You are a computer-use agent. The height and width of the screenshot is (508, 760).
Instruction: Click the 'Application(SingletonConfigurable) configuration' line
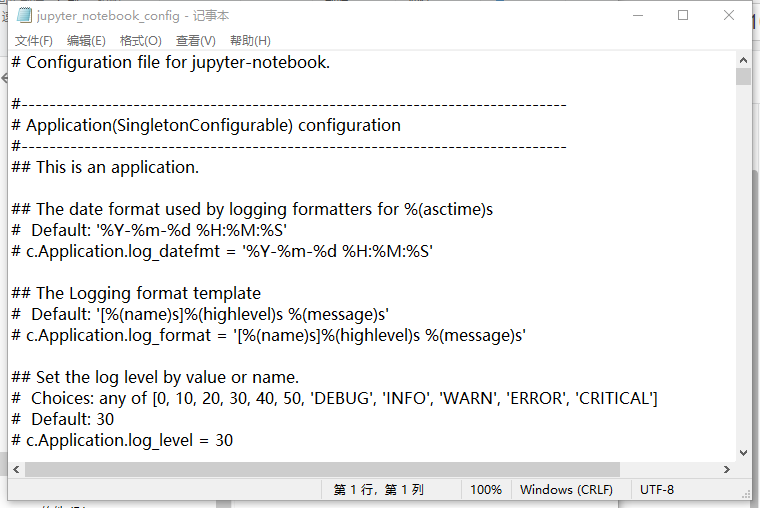click(x=206, y=126)
